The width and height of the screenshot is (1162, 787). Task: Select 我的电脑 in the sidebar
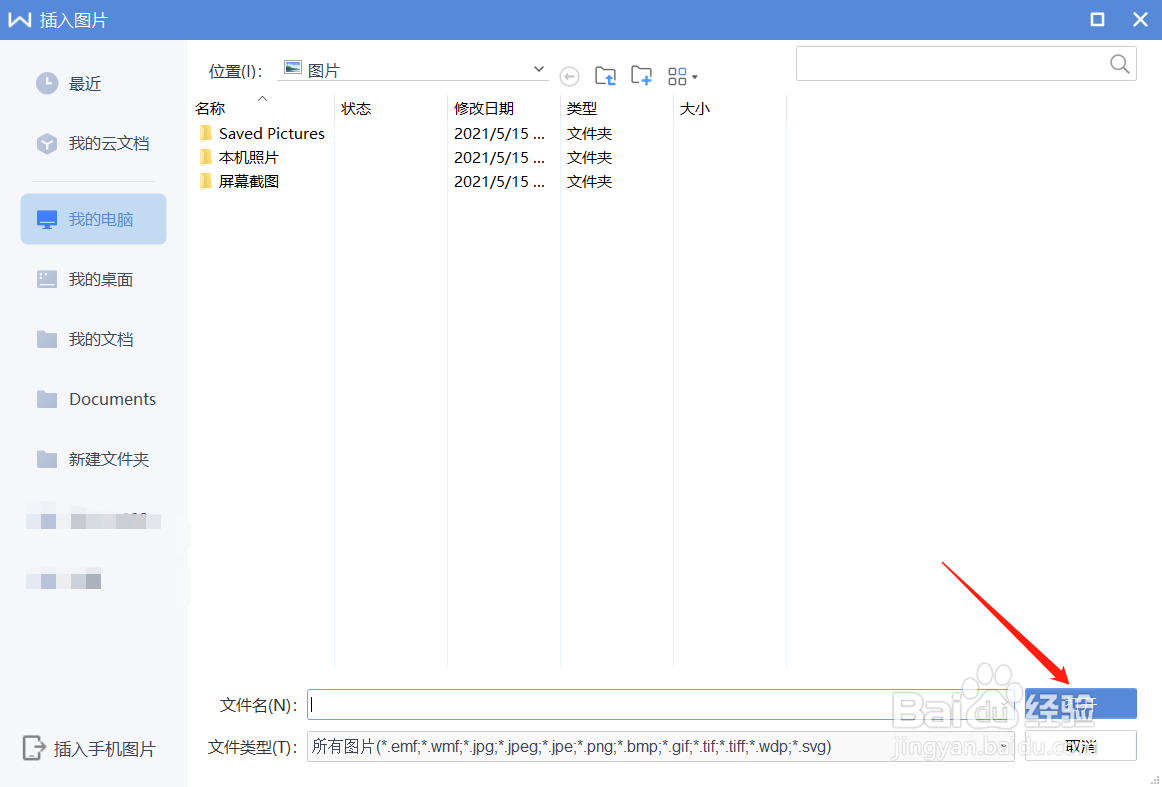100,218
